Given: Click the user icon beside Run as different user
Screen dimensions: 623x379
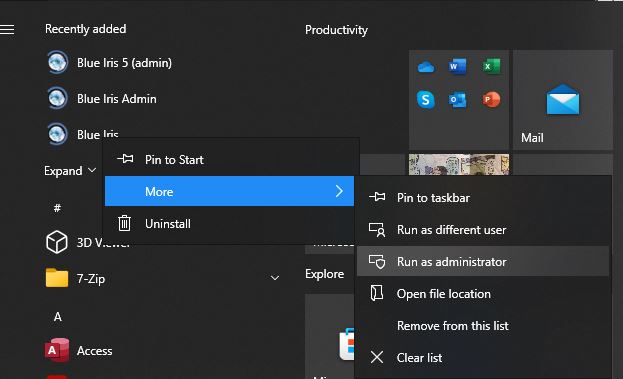Looking at the screenshot, I should pyautogui.click(x=377, y=229).
